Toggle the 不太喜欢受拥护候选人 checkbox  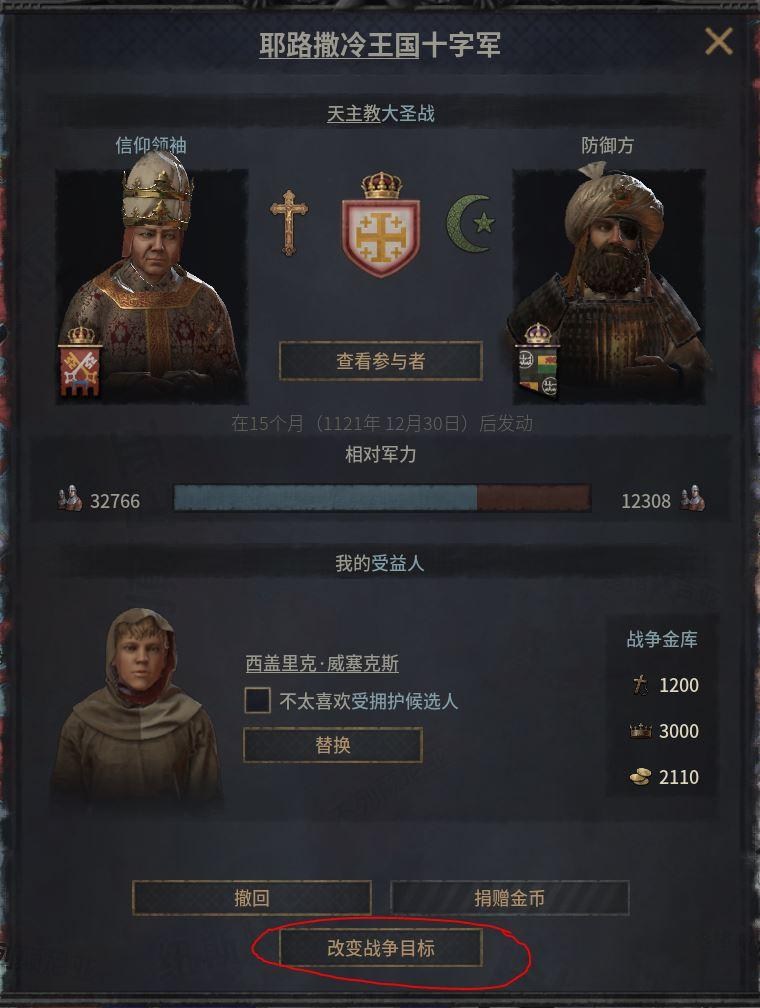(257, 700)
